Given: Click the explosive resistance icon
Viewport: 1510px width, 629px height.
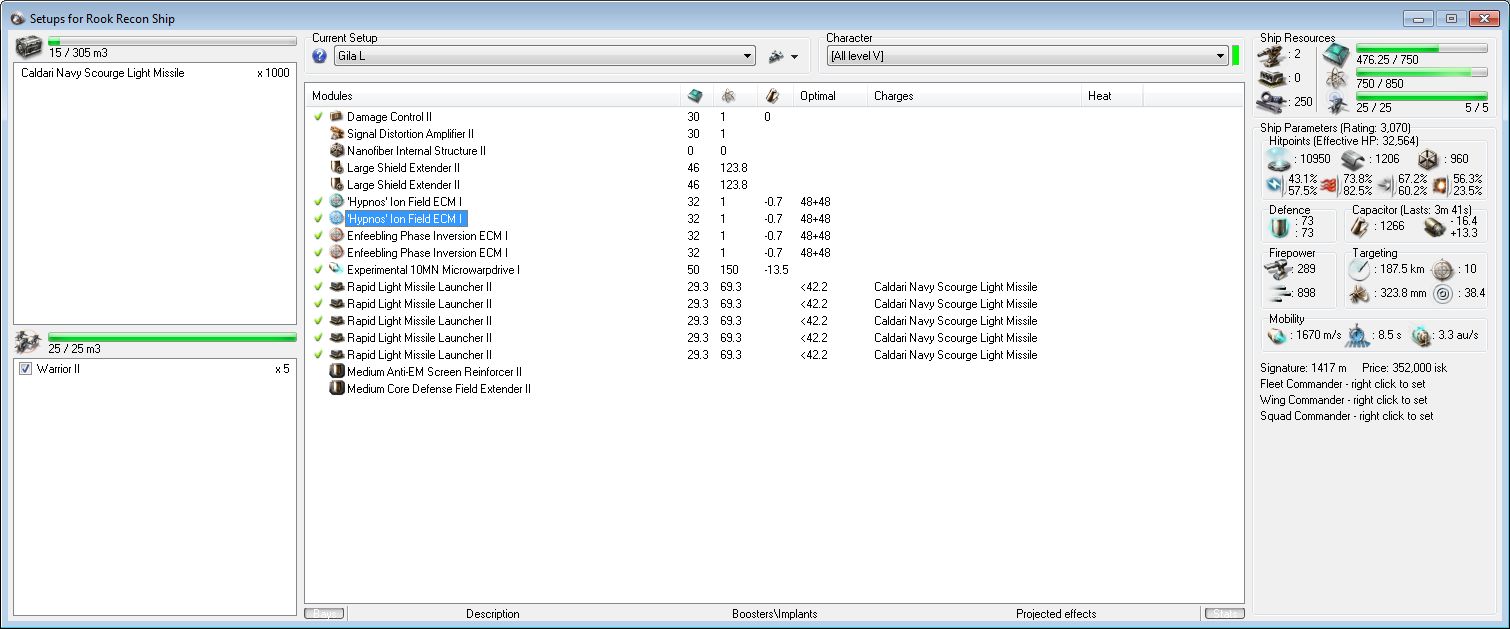Looking at the screenshot, I should (x=1440, y=184).
